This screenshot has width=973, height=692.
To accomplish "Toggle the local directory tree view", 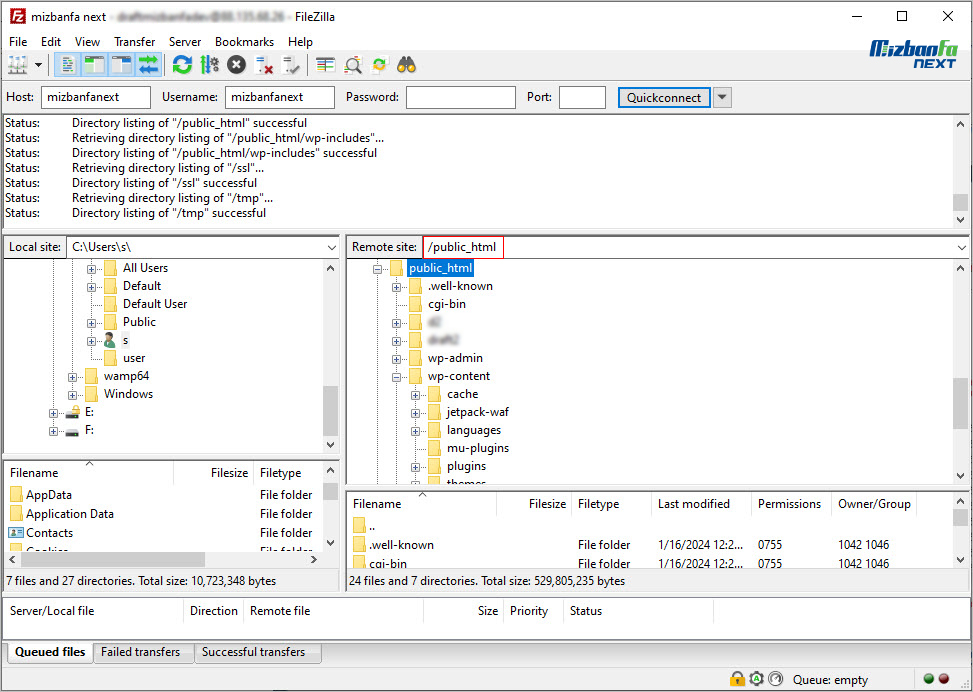I will pos(94,65).
